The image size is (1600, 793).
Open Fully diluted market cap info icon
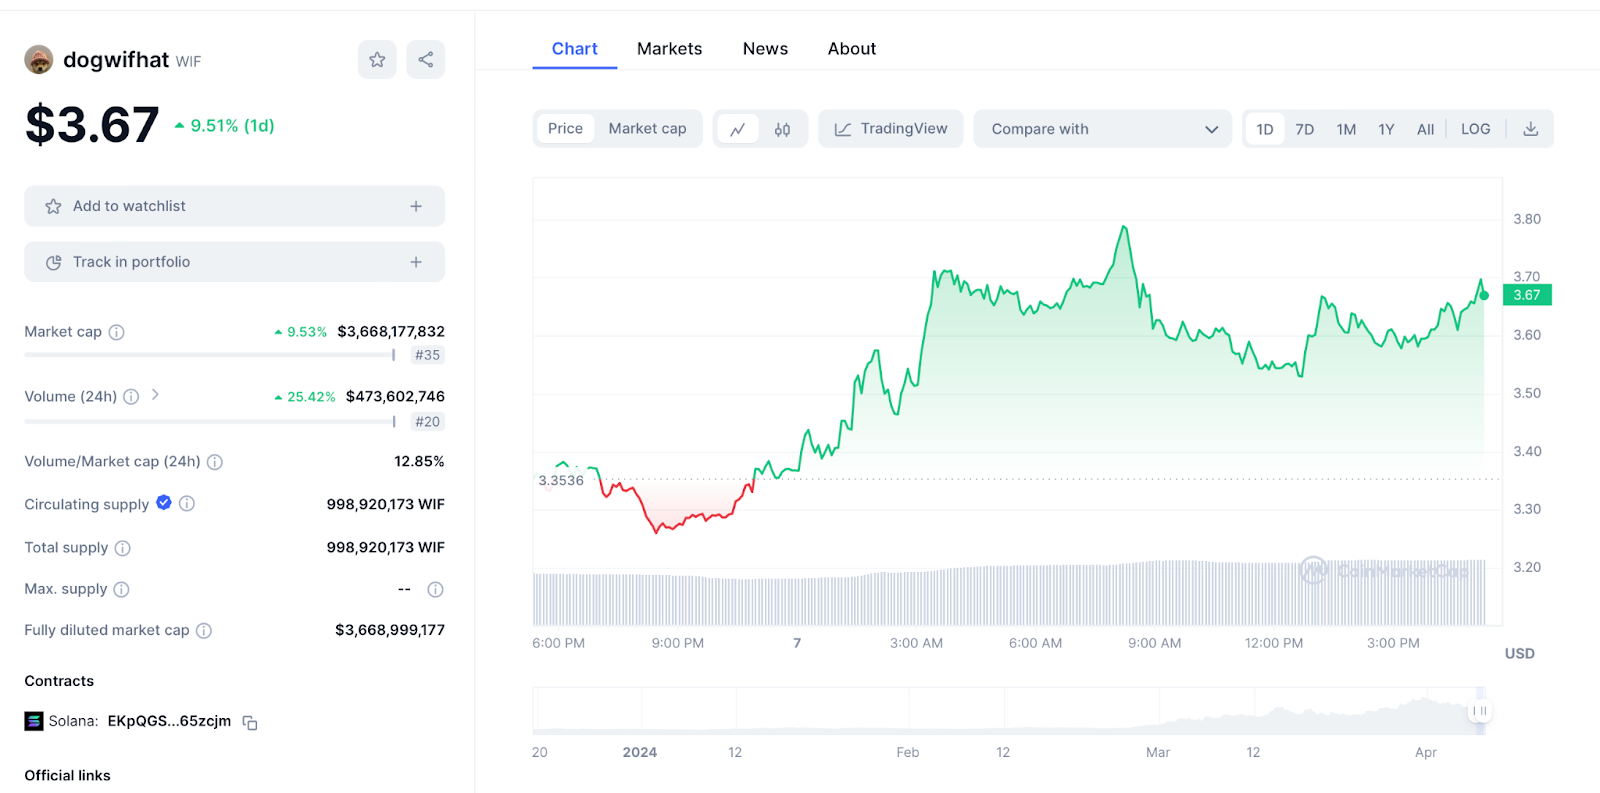204,631
